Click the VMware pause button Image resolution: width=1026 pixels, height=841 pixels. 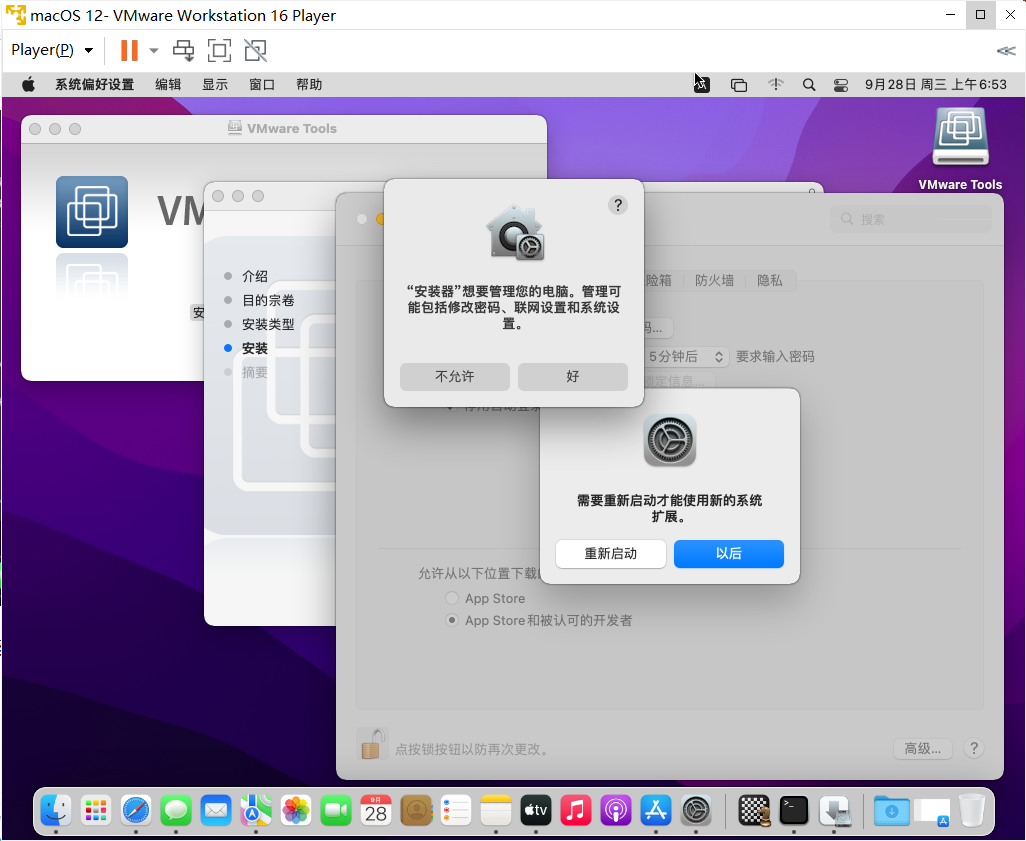pos(129,50)
